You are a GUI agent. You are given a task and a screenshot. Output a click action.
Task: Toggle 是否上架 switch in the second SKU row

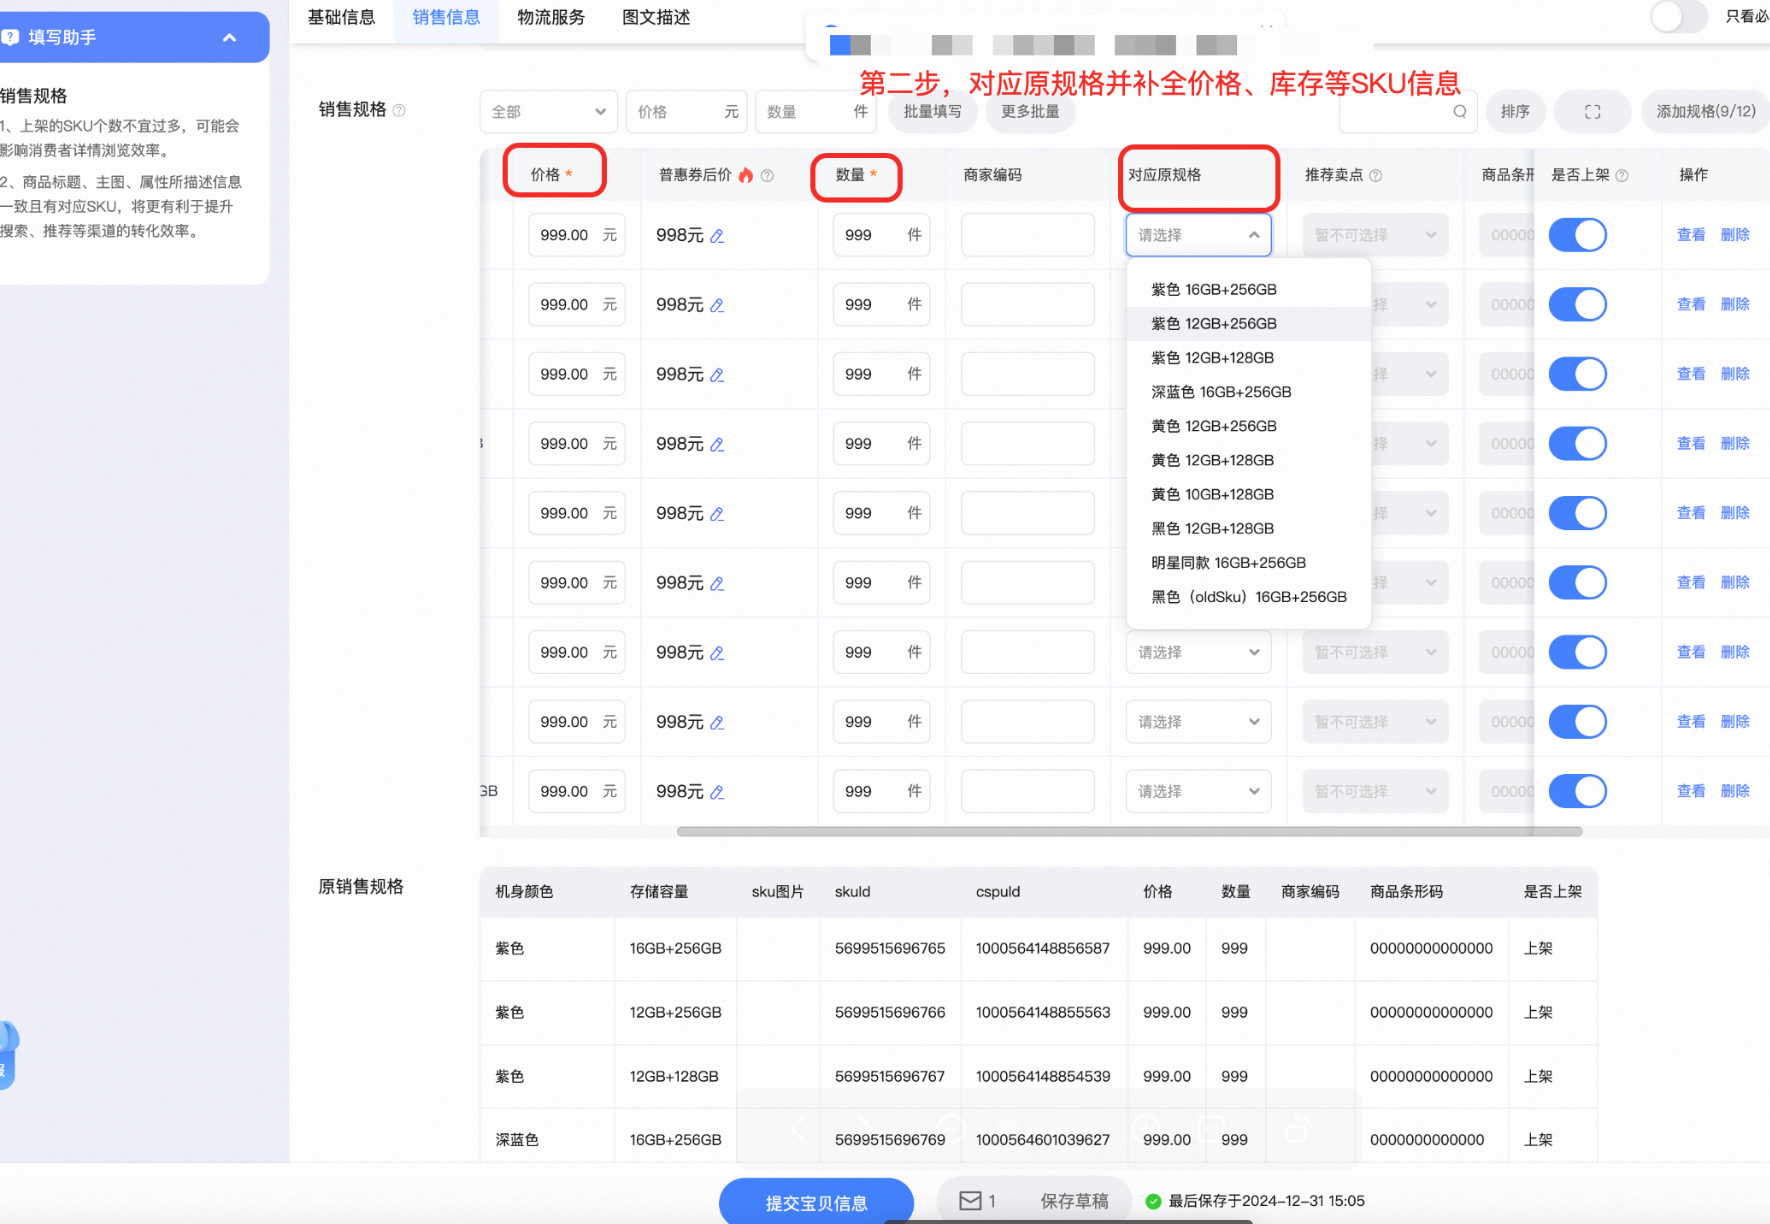pos(1578,304)
